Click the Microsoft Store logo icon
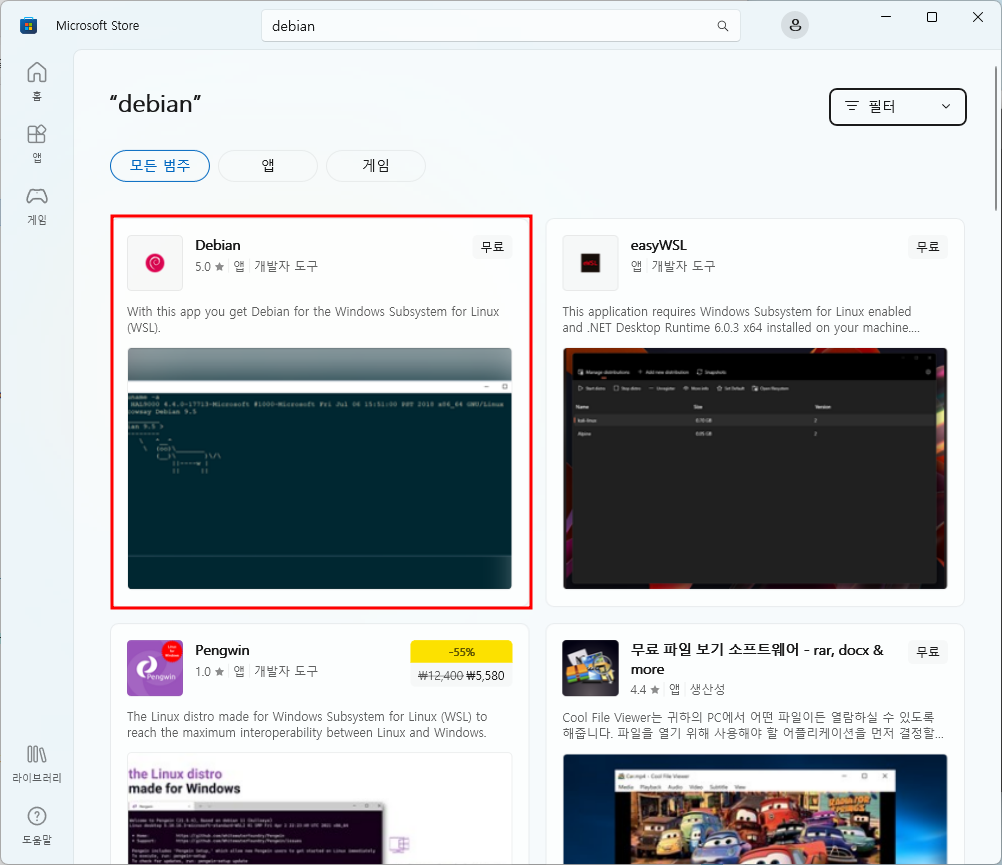Screen dimensions: 1002x865 [x=29, y=26]
